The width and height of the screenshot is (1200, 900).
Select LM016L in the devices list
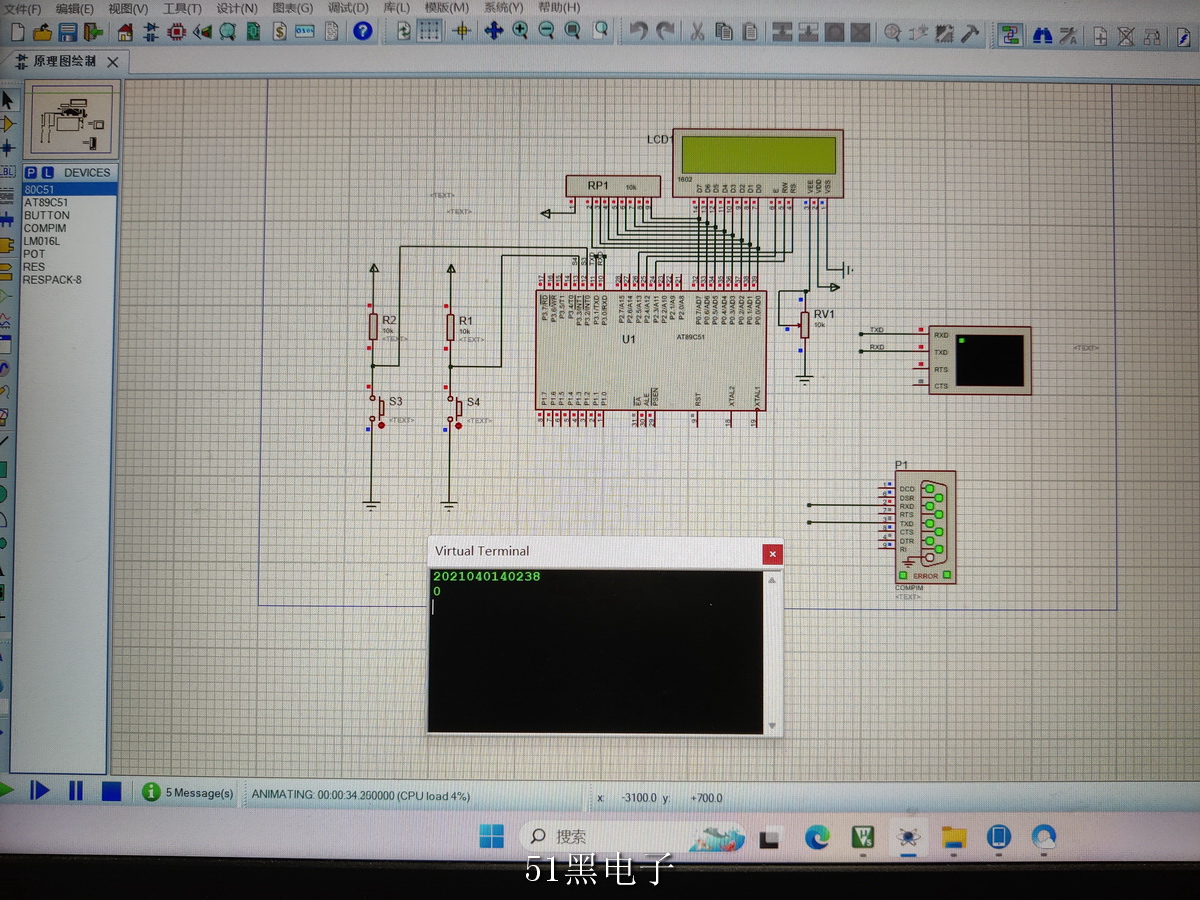click(x=70, y=241)
